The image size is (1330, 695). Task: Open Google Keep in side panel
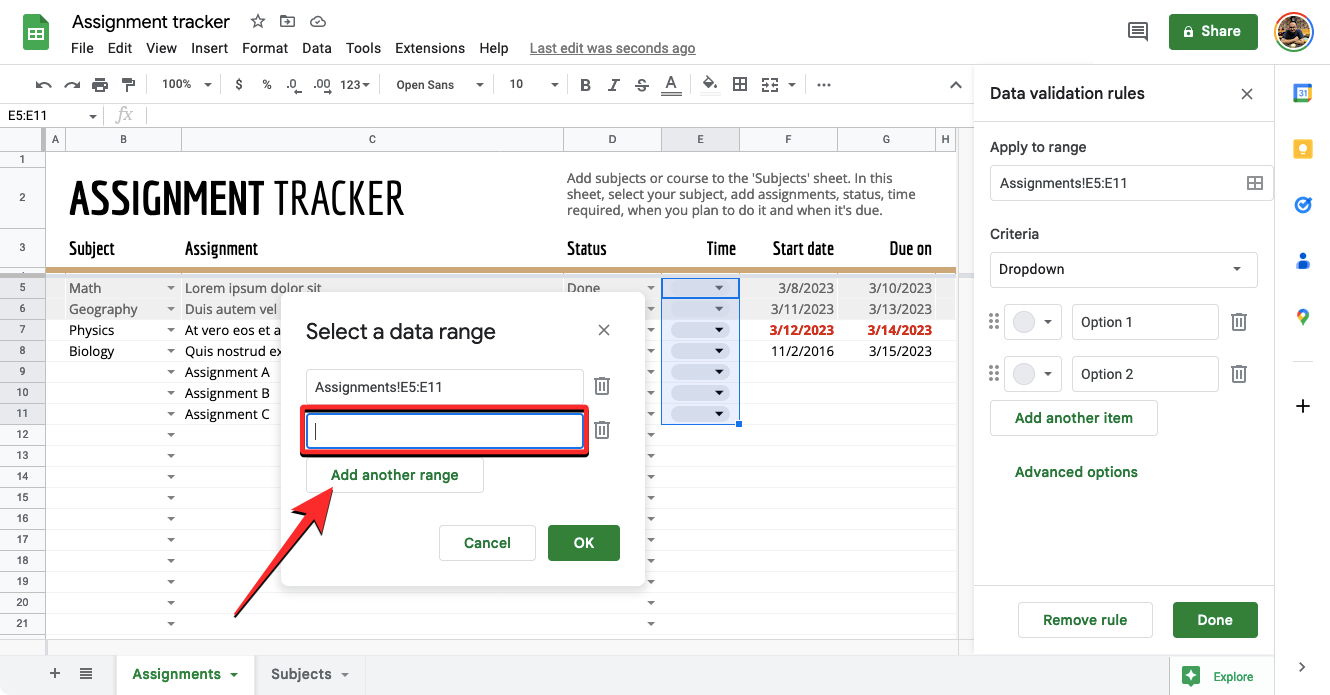coord(1302,149)
